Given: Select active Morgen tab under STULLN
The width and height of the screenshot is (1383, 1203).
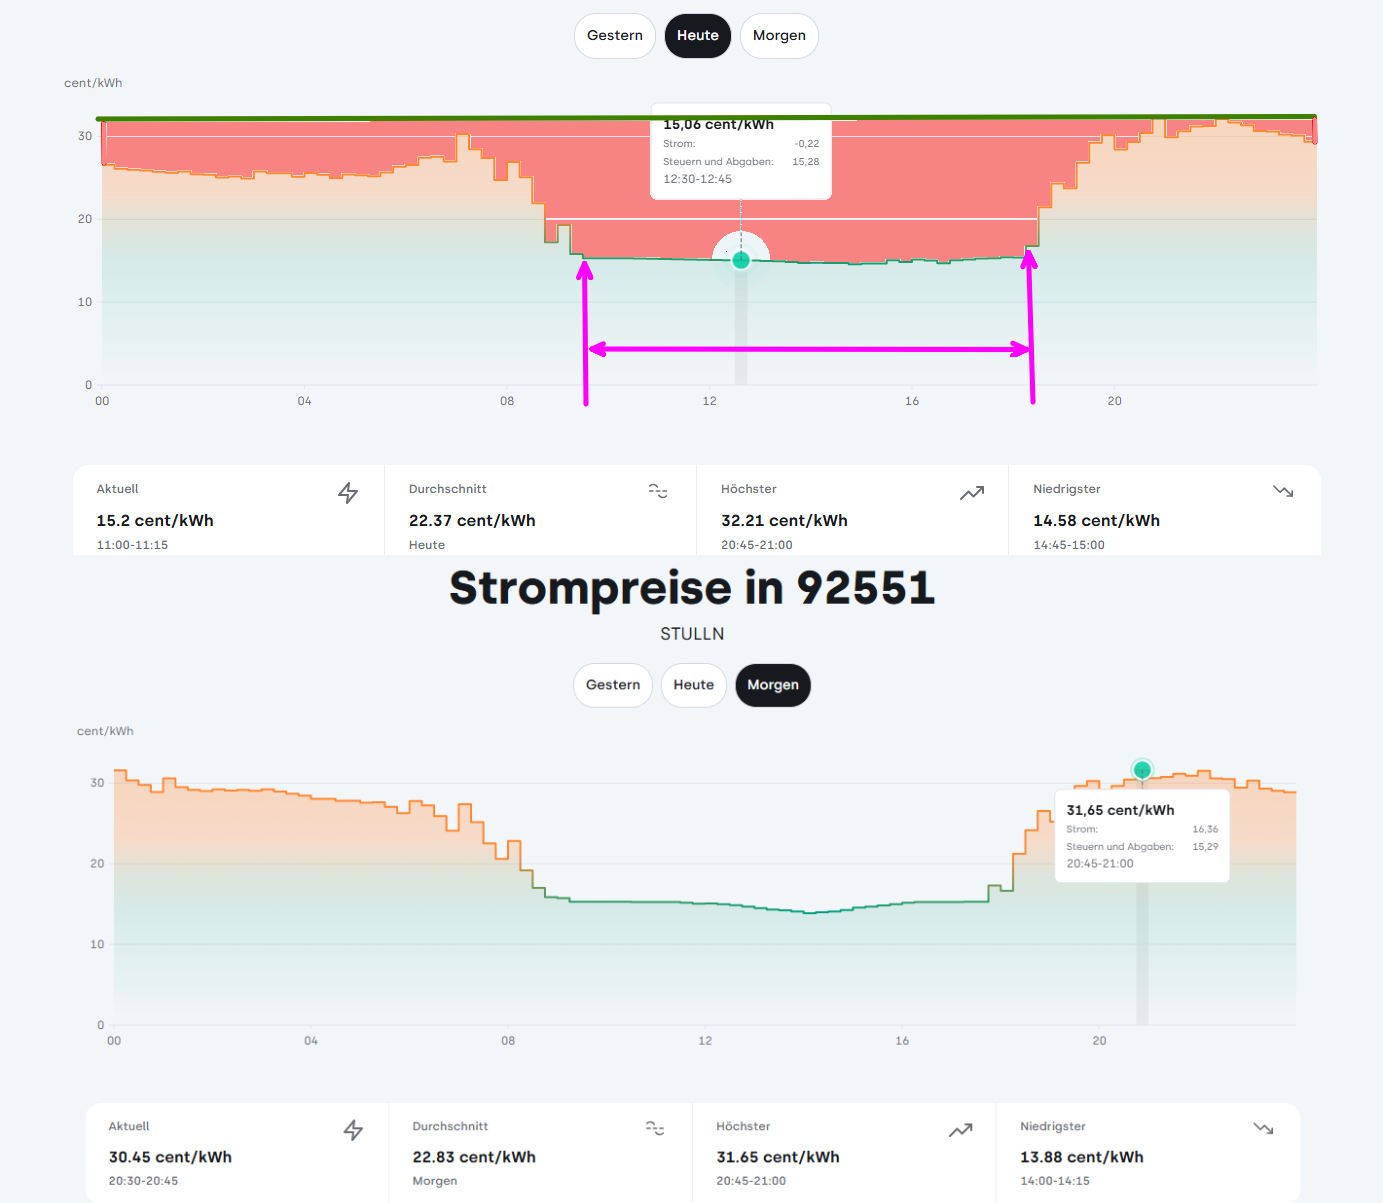Looking at the screenshot, I should pos(773,685).
